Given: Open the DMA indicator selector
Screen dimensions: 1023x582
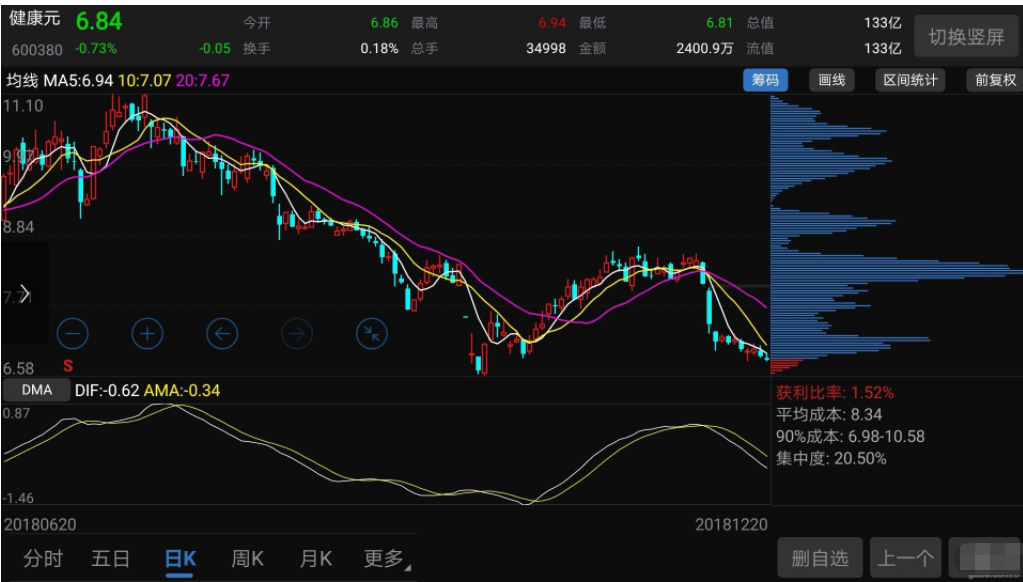Looking at the screenshot, I should pos(37,390).
